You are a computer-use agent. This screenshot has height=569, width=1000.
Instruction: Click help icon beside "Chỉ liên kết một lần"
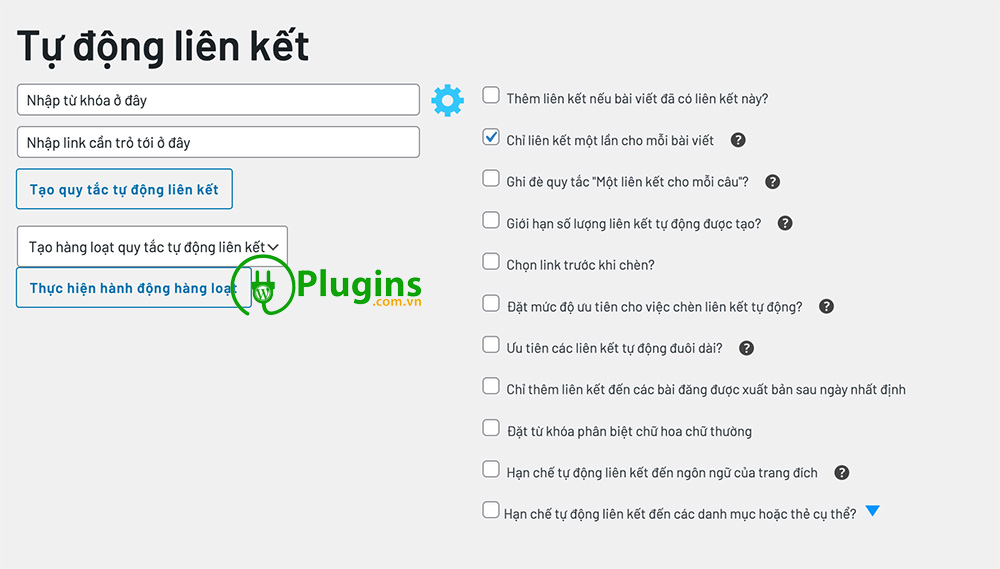click(738, 140)
